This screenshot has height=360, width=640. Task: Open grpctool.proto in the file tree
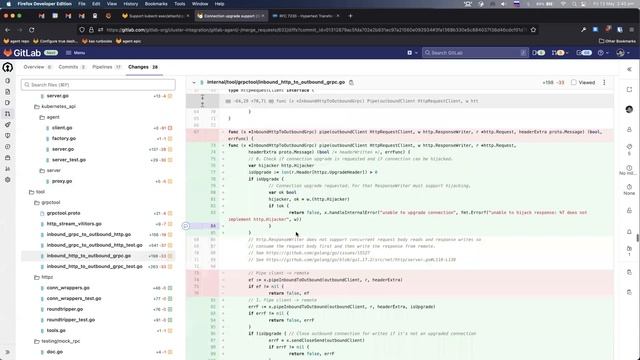[x=63, y=213]
